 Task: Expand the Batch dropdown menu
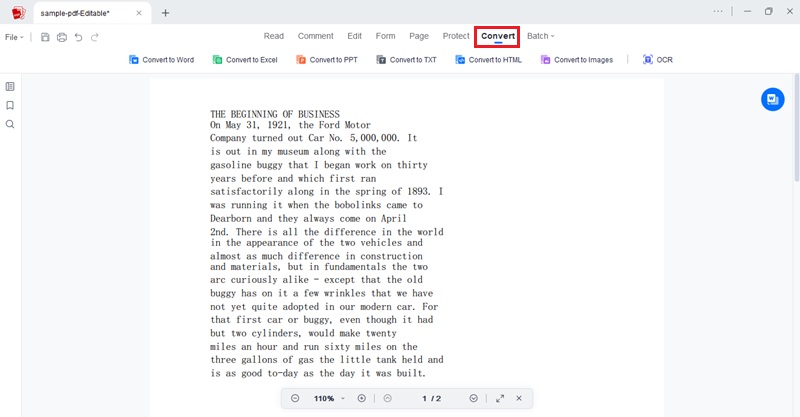[x=540, y=36]
